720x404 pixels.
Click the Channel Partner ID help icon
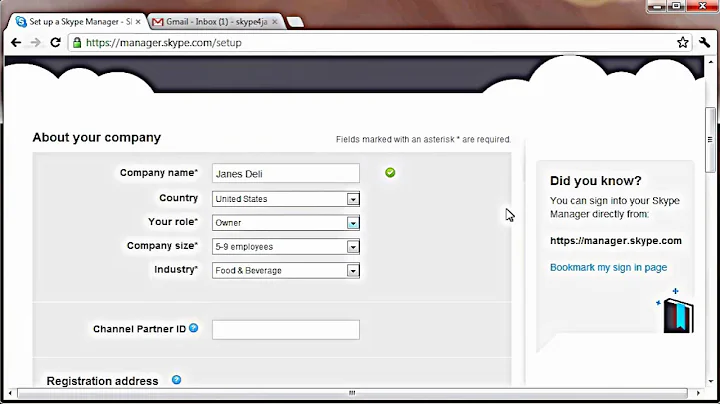coord(194,328)
